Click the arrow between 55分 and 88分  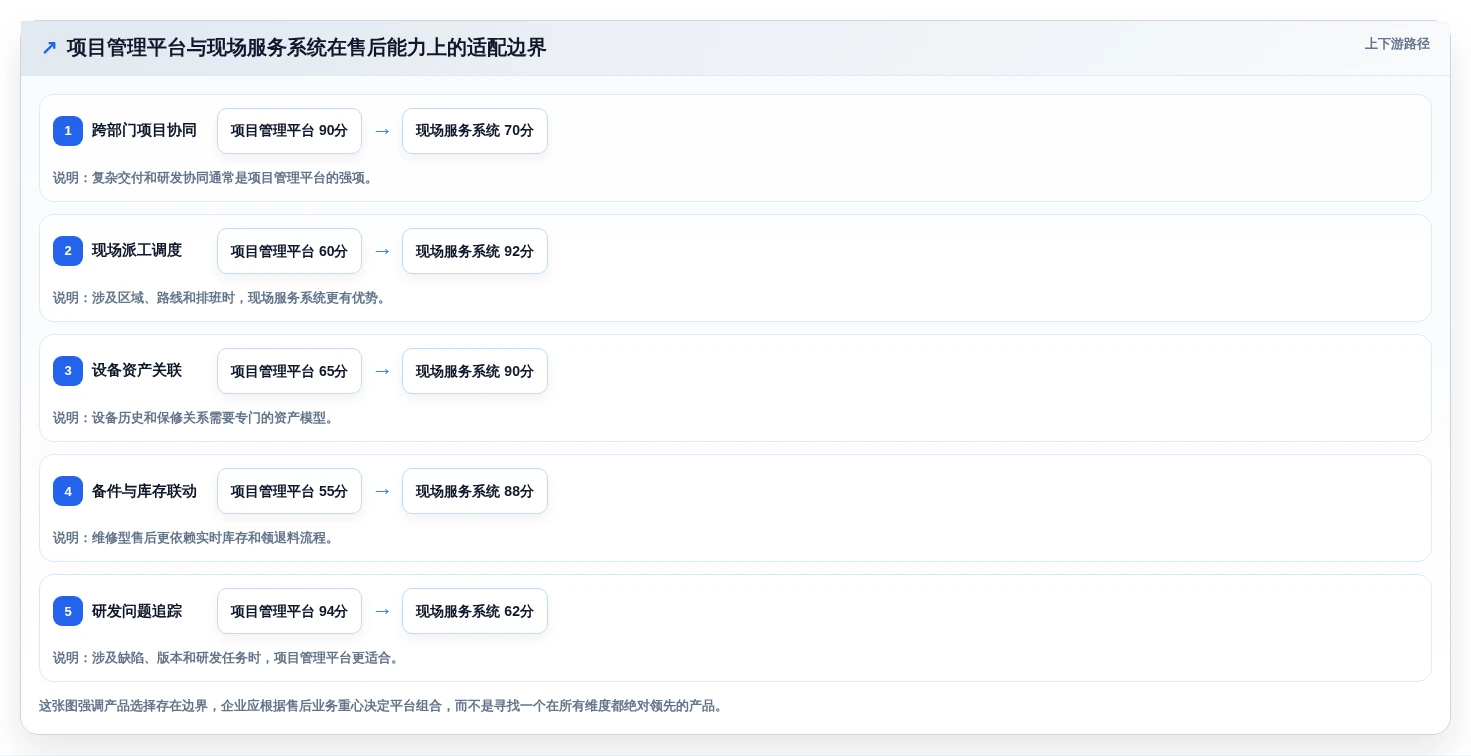tap(382, 491)
